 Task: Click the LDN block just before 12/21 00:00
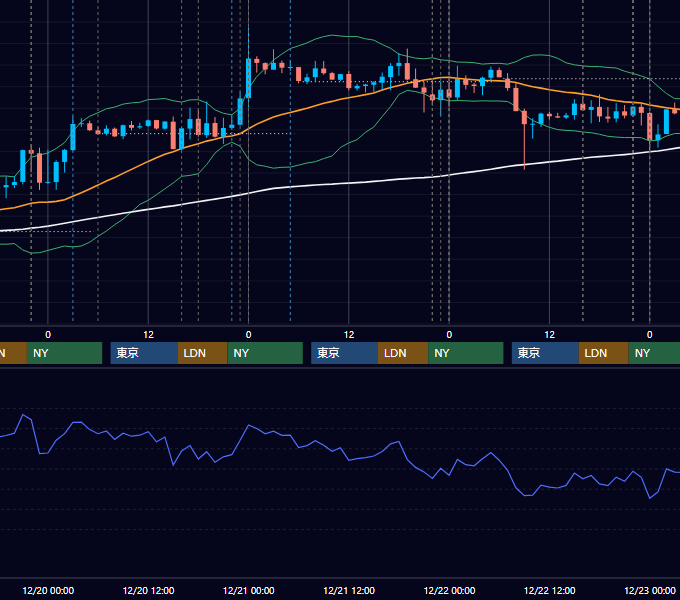tap(203, 353)
